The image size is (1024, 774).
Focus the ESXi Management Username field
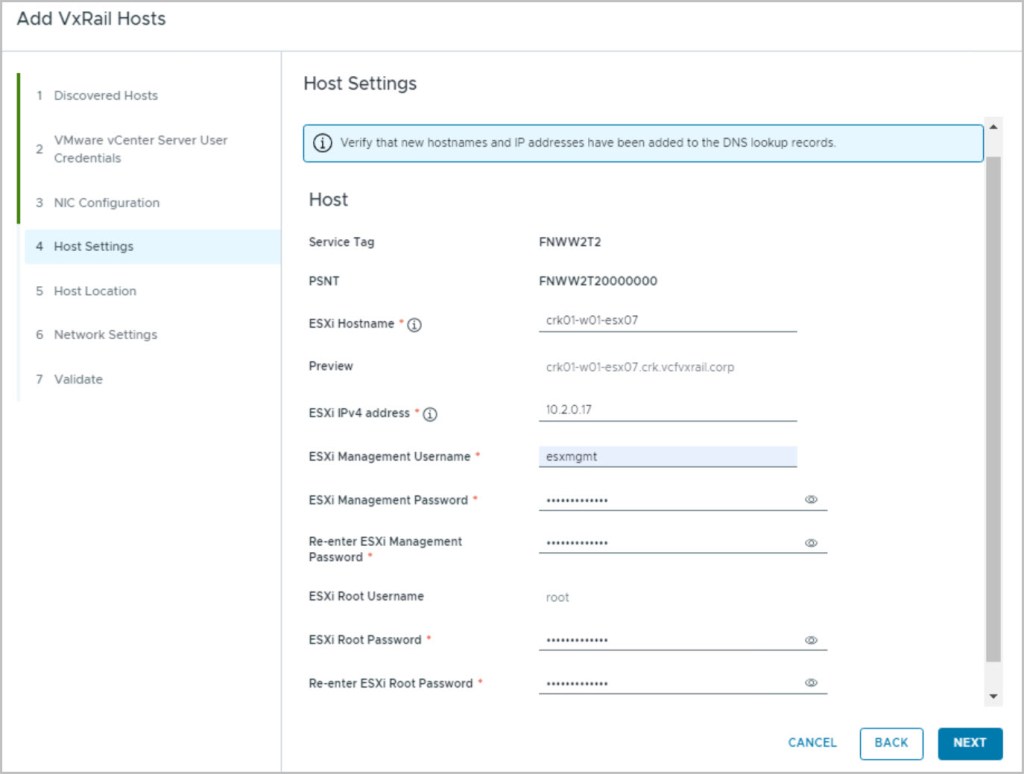point(667,457)
